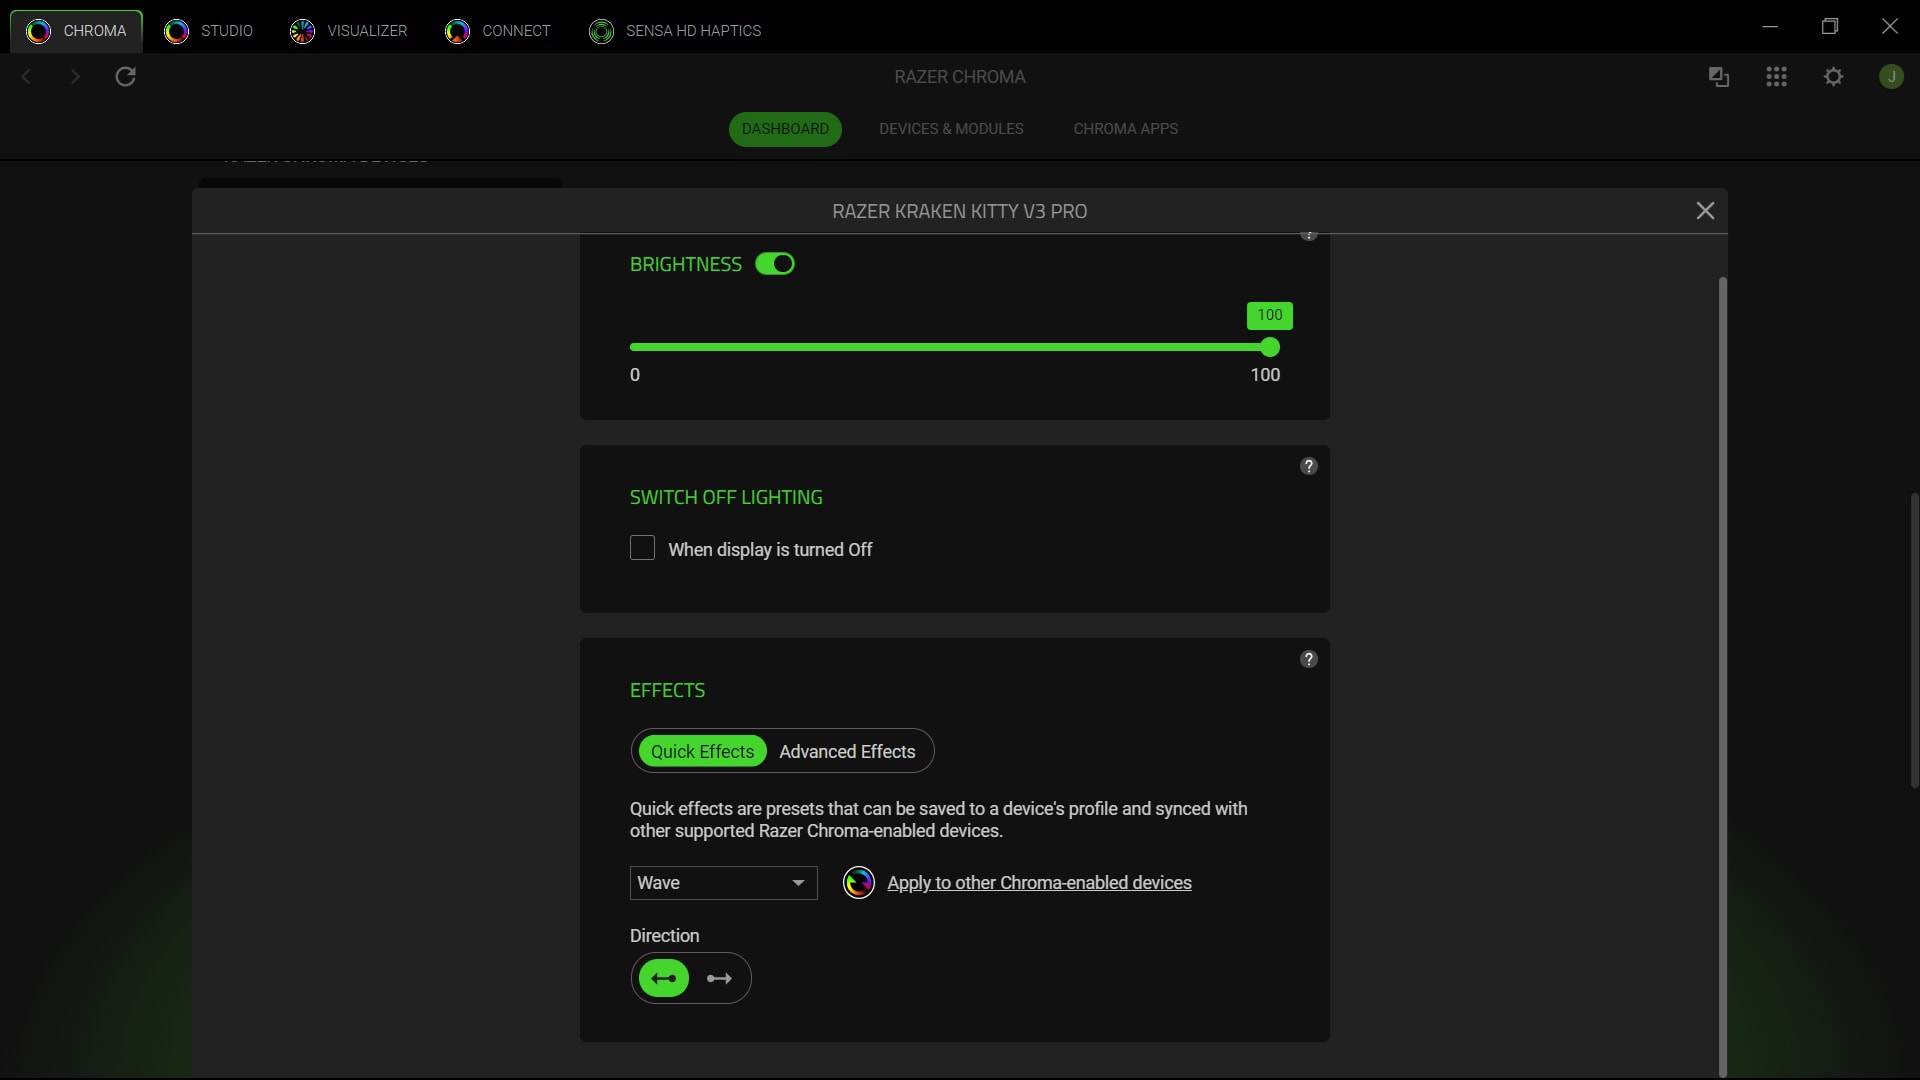This screenshot has width=1920, height=1080.
Task: Go to Chroma Apps
Action: click(1126, 128)
